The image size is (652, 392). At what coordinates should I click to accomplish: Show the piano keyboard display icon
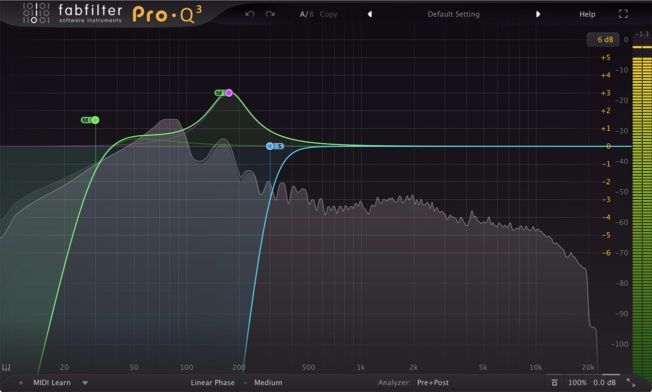click(6, 367)
